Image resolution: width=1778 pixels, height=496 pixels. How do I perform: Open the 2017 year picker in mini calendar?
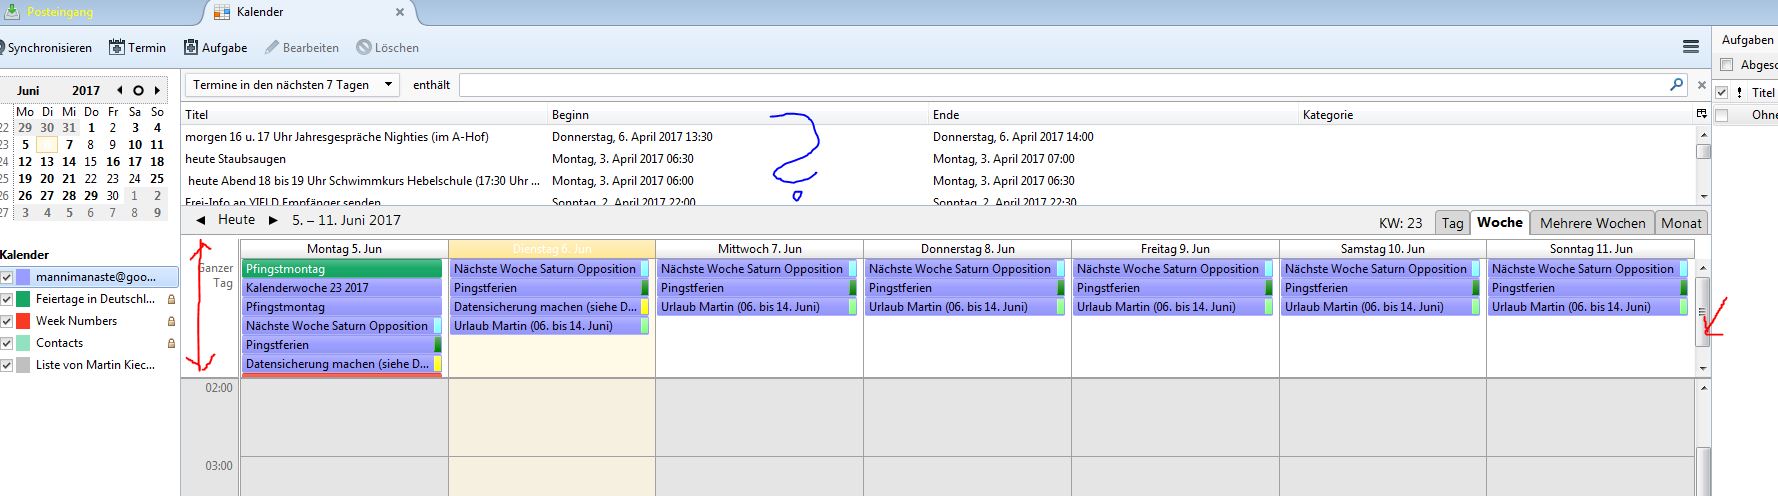[x=86, y=90]
